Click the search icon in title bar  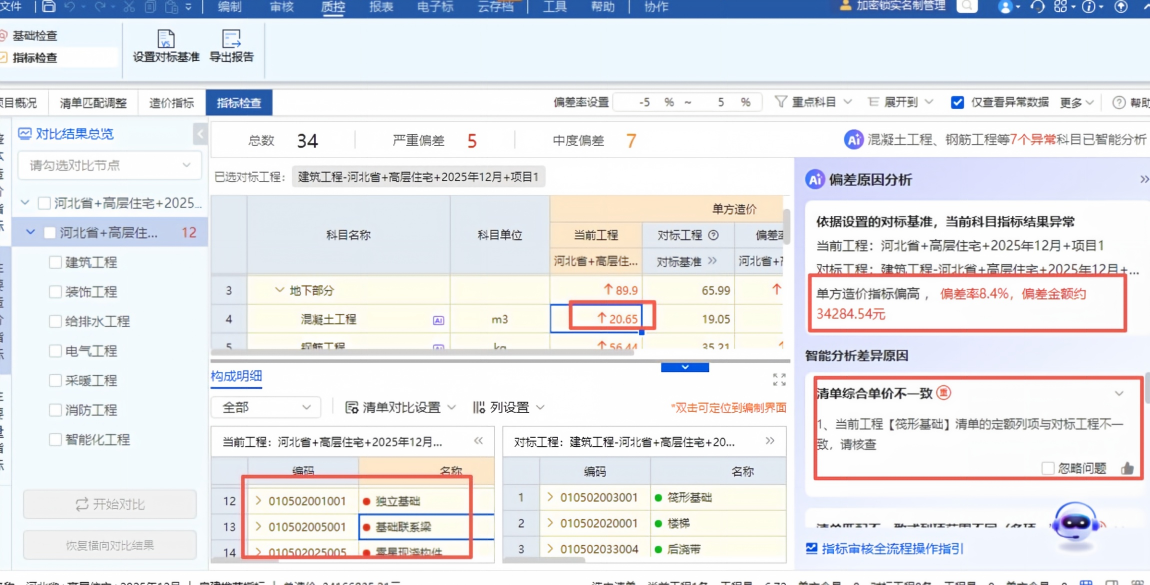pyautogui.click(x=967, y=6)
